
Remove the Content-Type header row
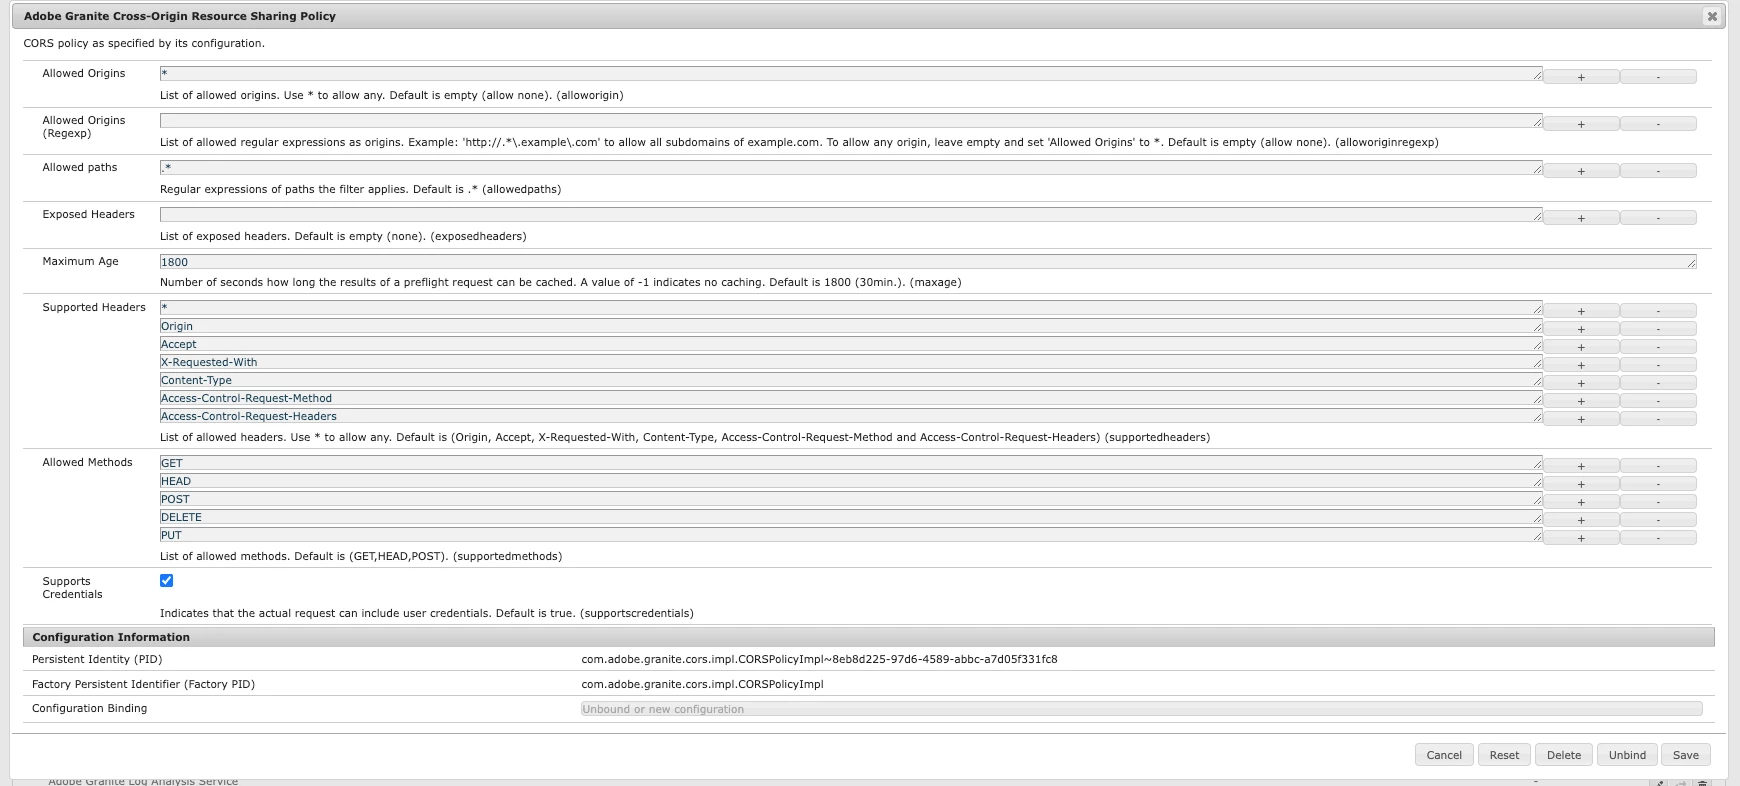[1658, 383]
